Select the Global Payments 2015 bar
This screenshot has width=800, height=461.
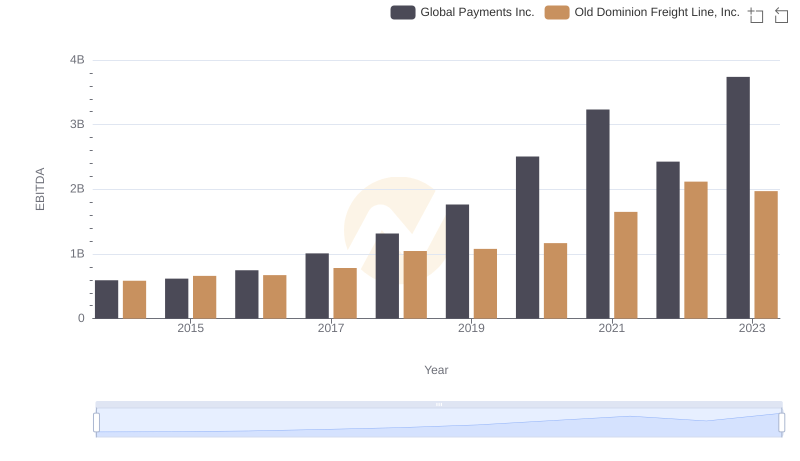[x=177, y=299]
